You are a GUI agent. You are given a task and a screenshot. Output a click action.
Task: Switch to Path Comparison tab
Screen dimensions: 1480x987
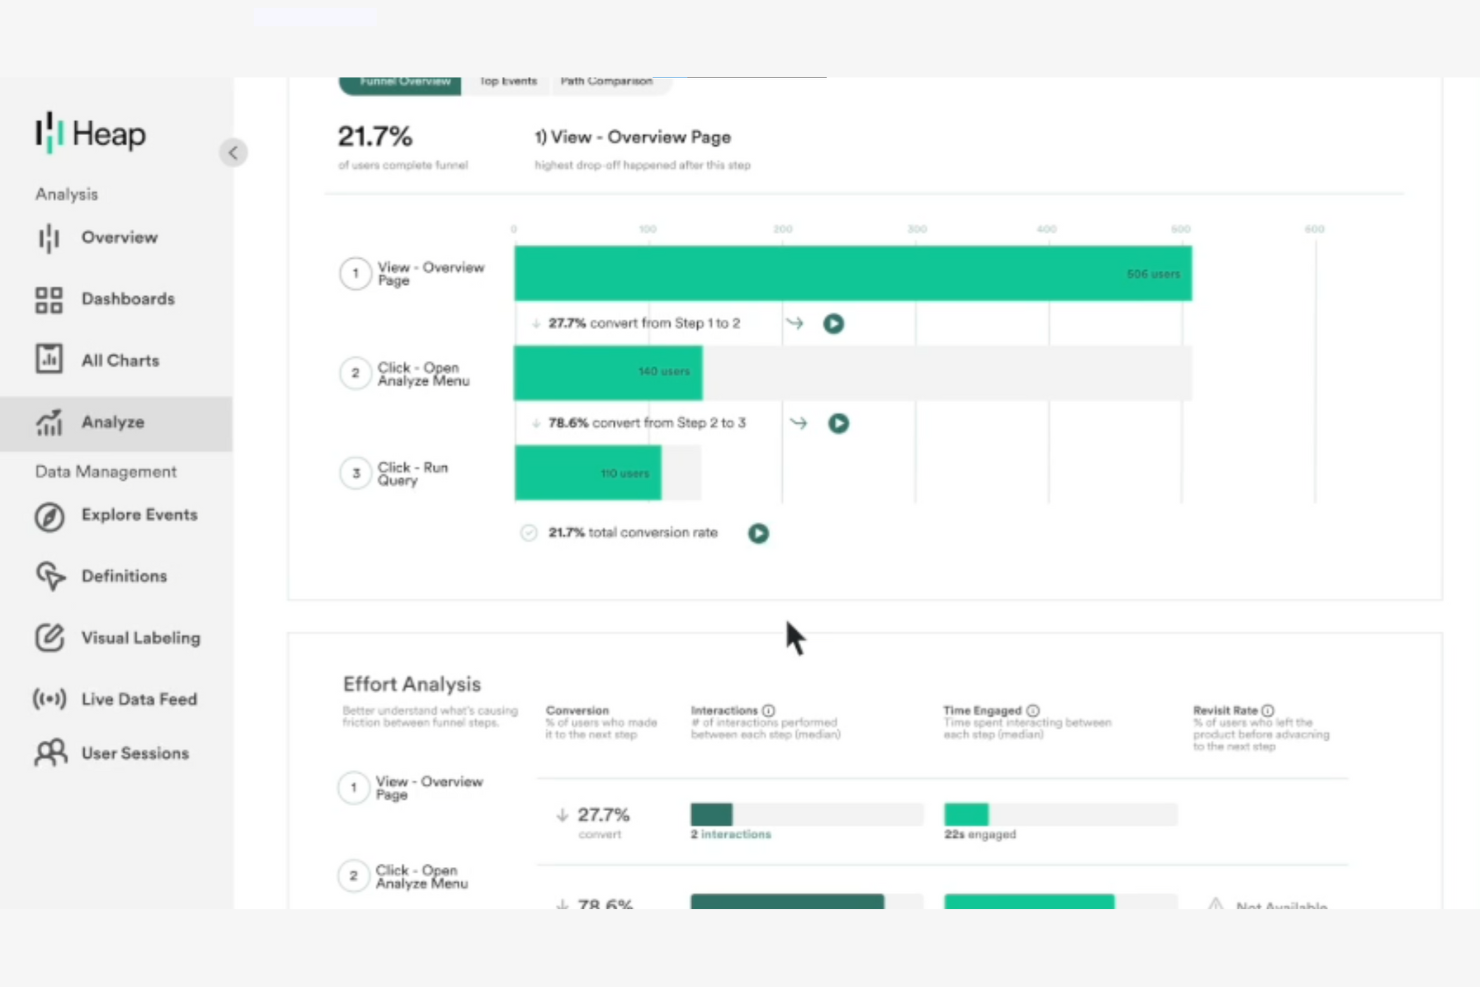tap(606, 82)
